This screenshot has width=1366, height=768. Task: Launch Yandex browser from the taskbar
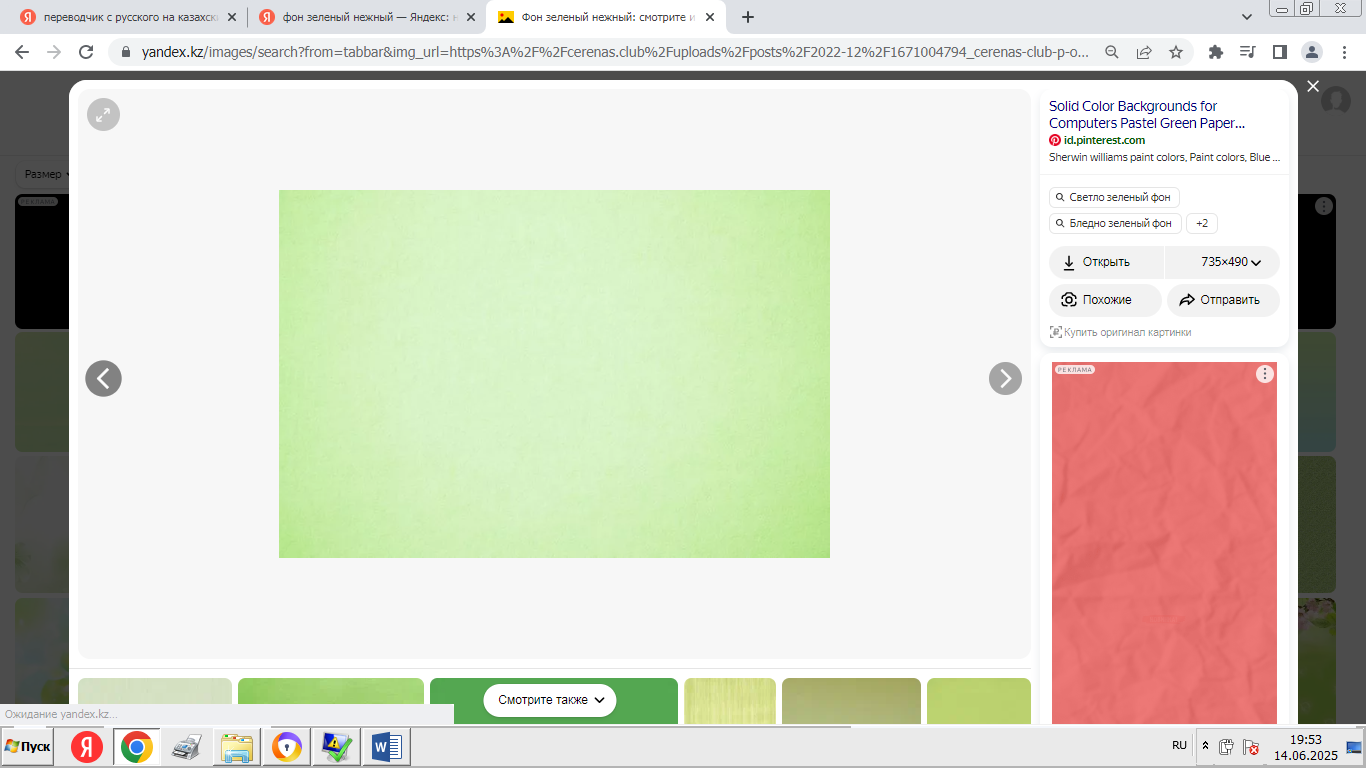[x=87, y=747]
